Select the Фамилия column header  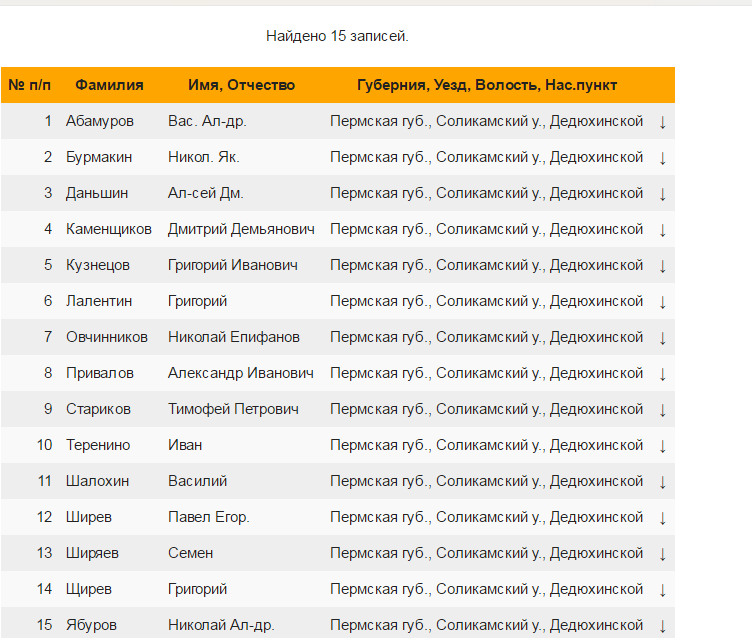(x=109, y=85)
